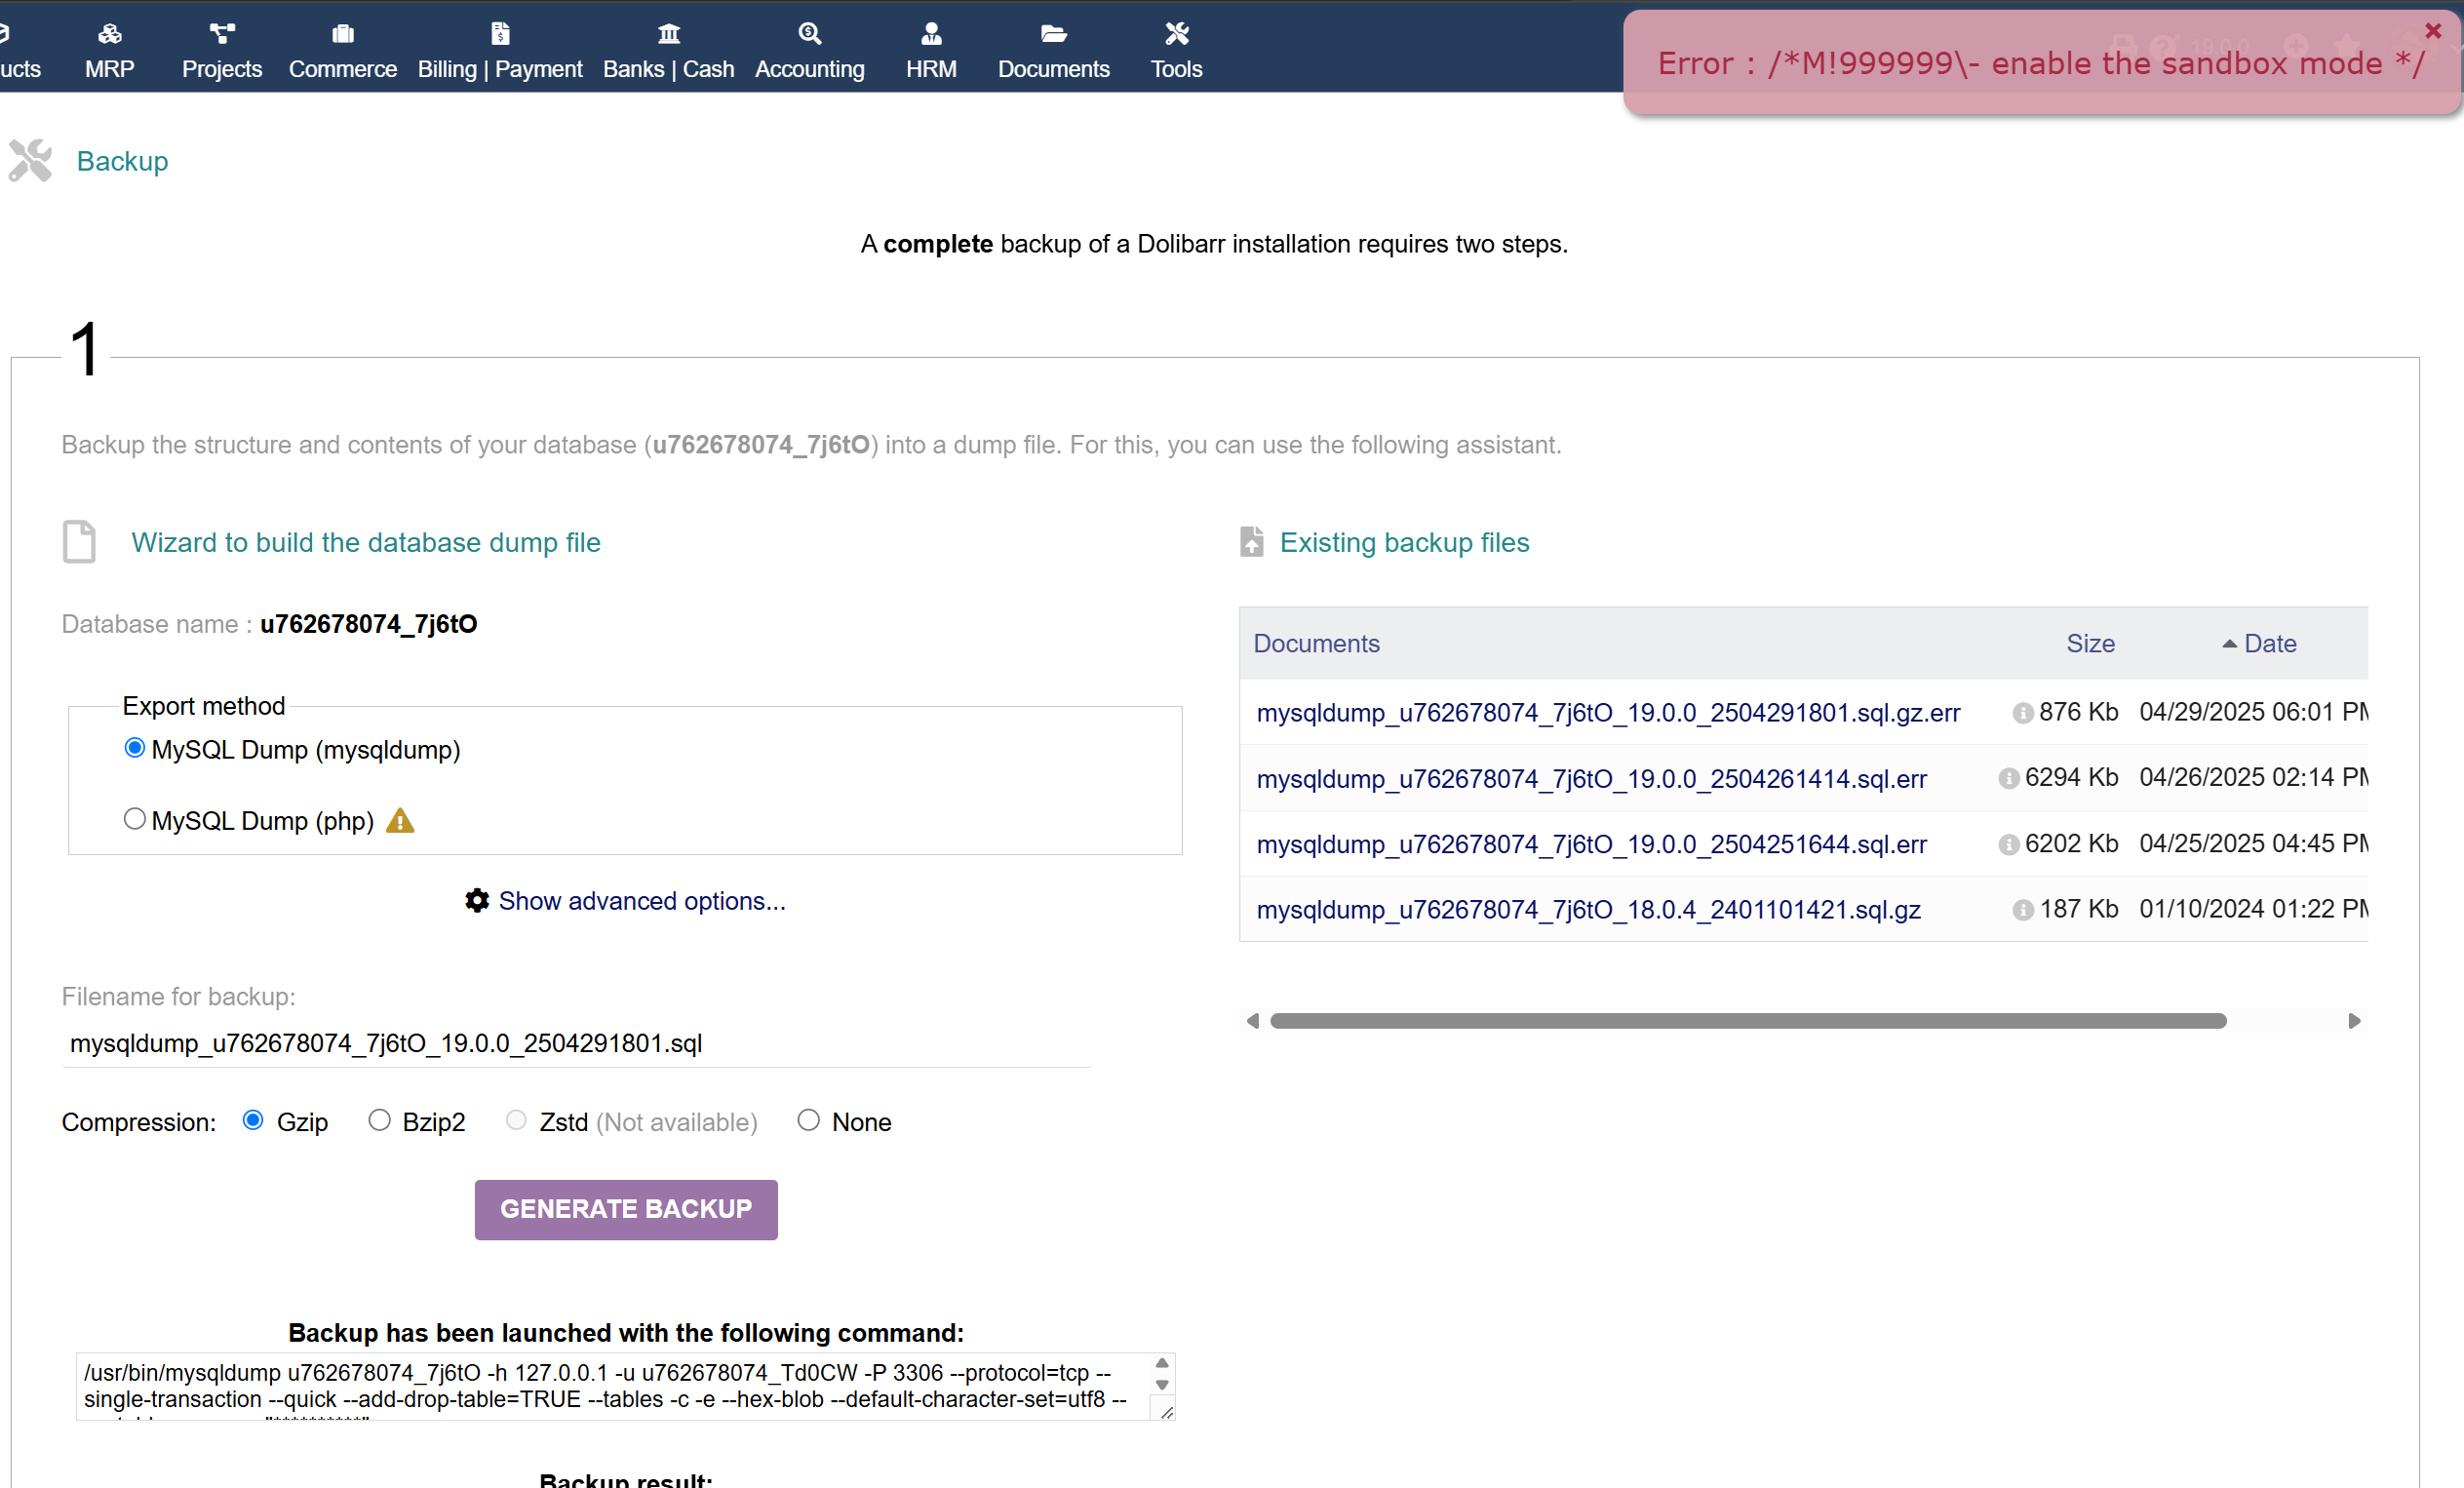Open the Billing | Payment invoice icon

[500, 34]
